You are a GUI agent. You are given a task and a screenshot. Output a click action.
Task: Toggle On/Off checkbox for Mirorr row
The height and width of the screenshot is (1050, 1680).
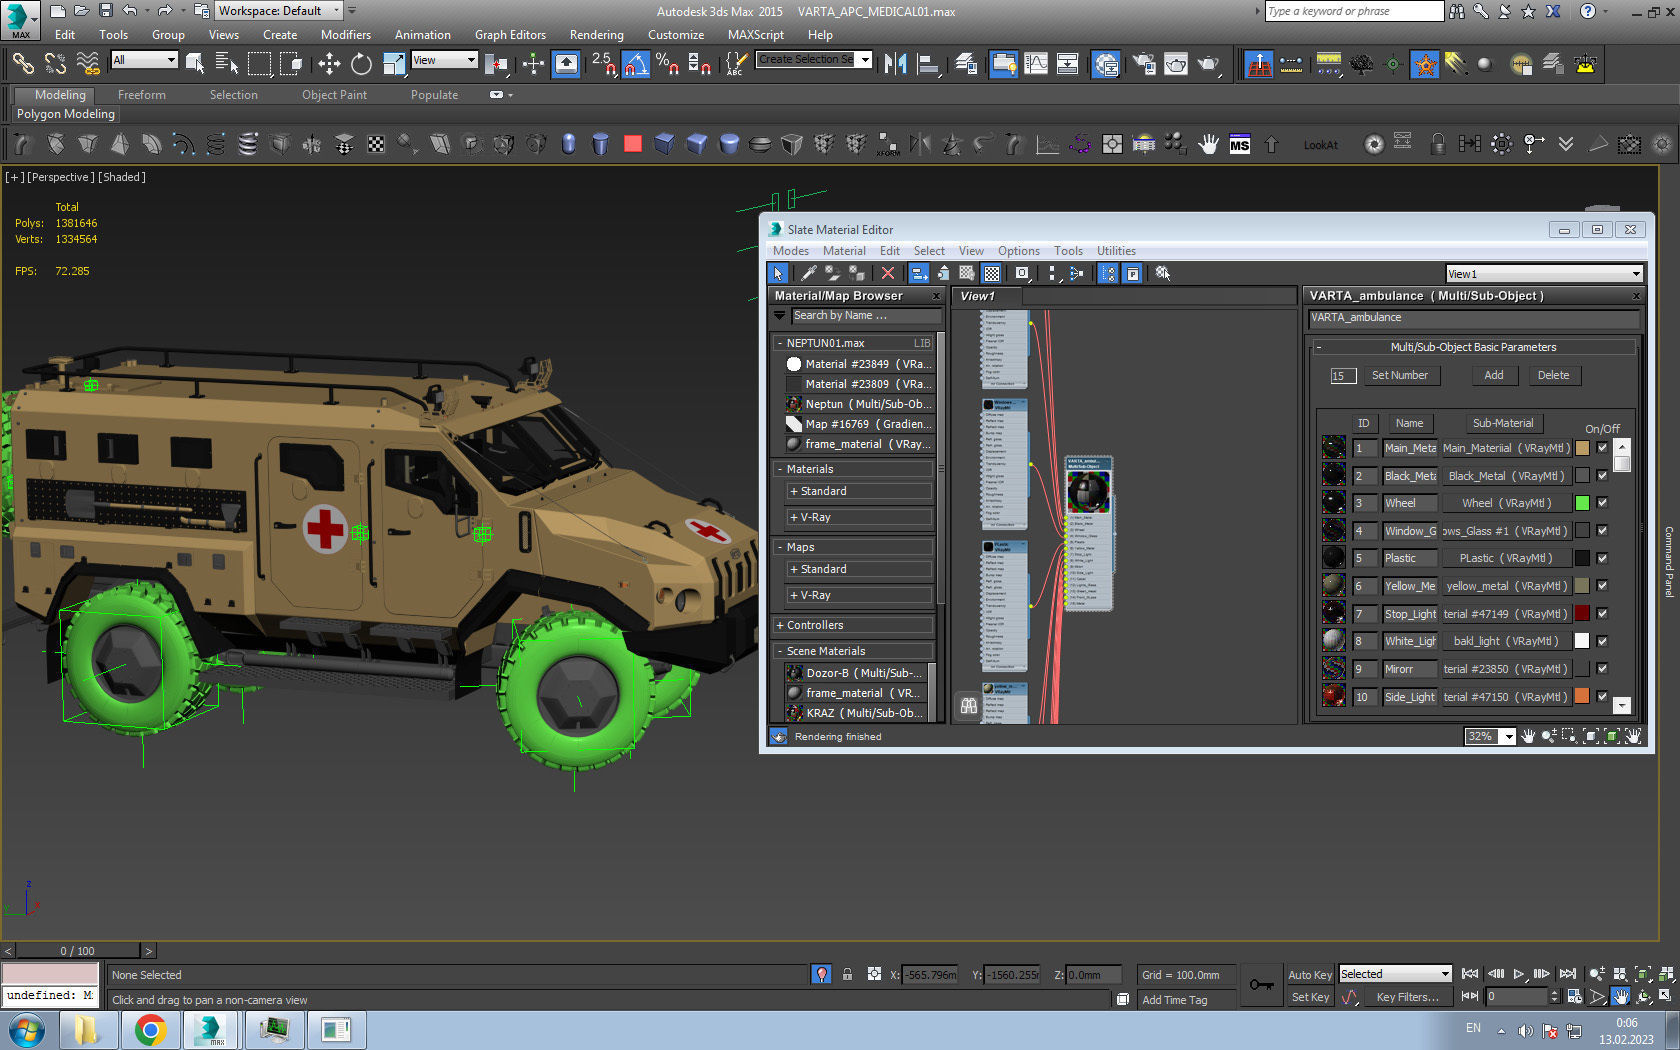(x=1602, y=669)
